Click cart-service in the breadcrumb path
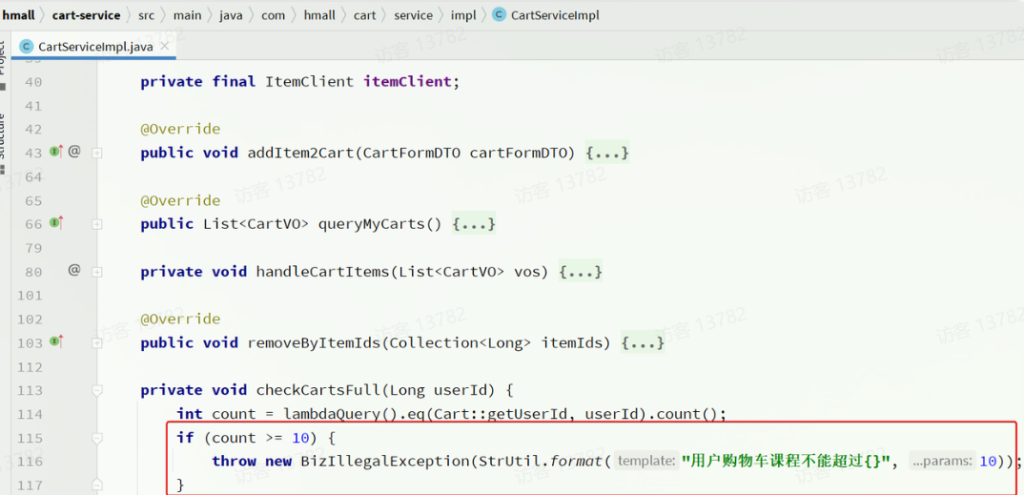The height and width of the screenshot is (495, 1024). point(87,15)
